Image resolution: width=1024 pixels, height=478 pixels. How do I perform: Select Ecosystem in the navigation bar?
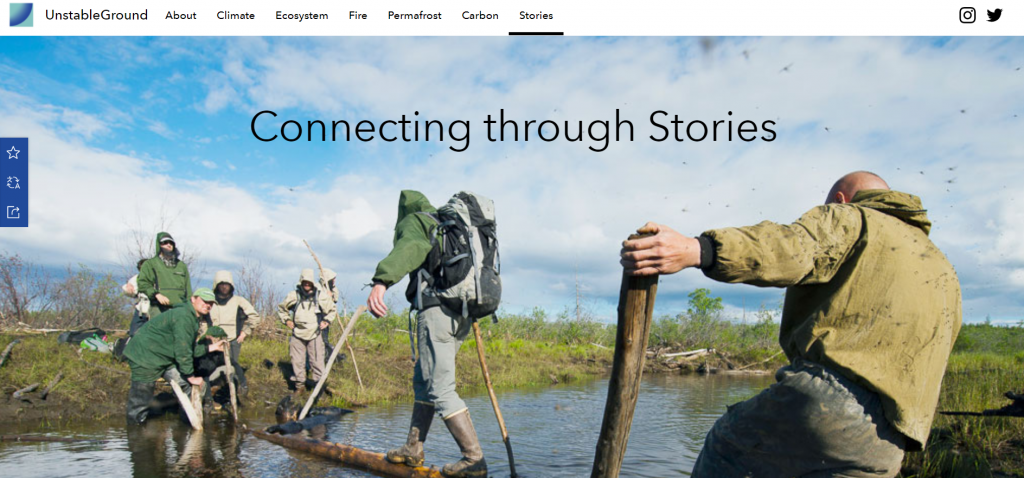coord(302,16)
